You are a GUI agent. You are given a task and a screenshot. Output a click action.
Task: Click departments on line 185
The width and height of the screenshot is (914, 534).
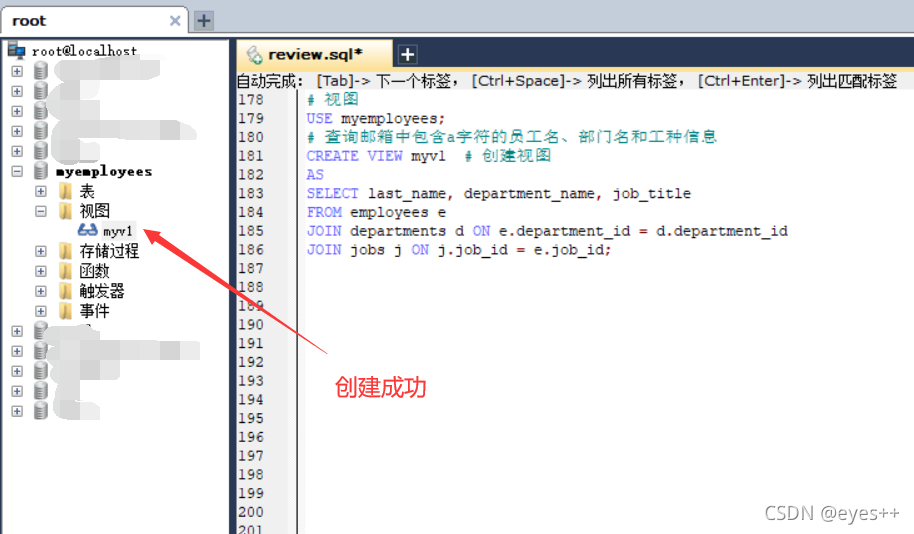click(398, 231)
